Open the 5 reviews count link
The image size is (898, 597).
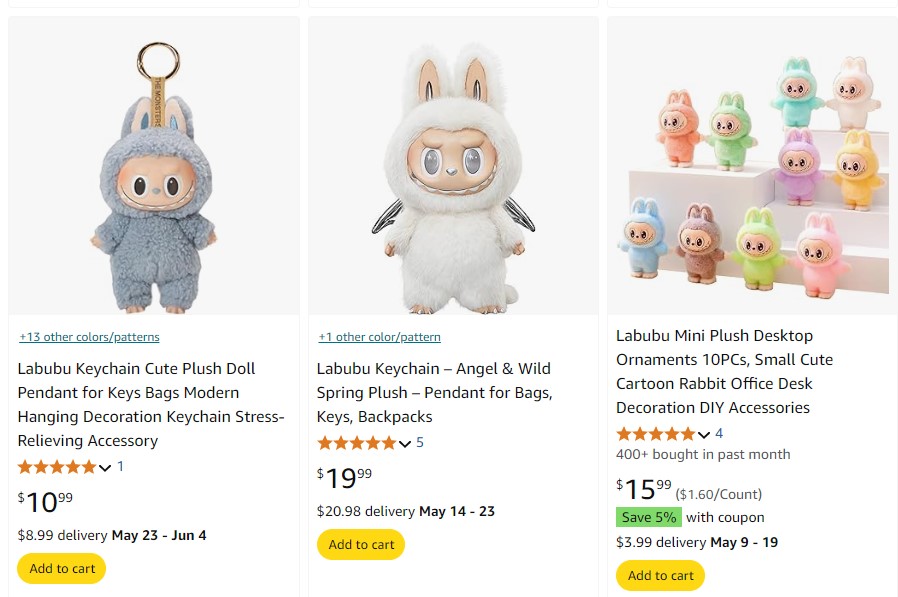[420, 442]
